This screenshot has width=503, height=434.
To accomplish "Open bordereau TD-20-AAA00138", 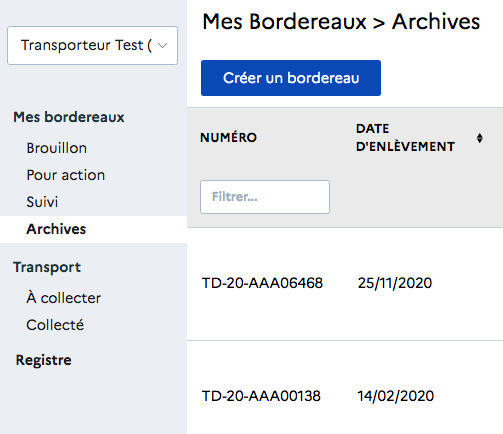I will (x=261, y=396).
